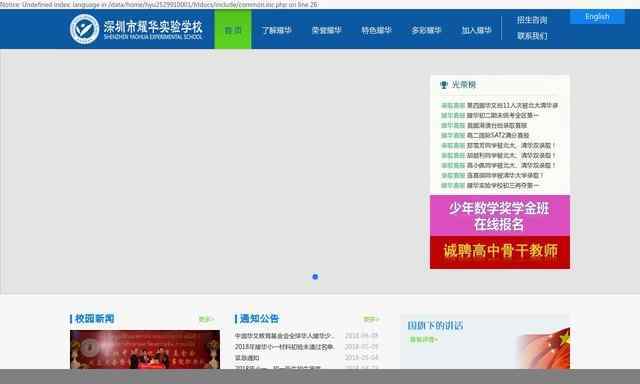Open the notice starting 中国华文教育基金会
Viewport: 640px width, 384px height.
(284, 336)
